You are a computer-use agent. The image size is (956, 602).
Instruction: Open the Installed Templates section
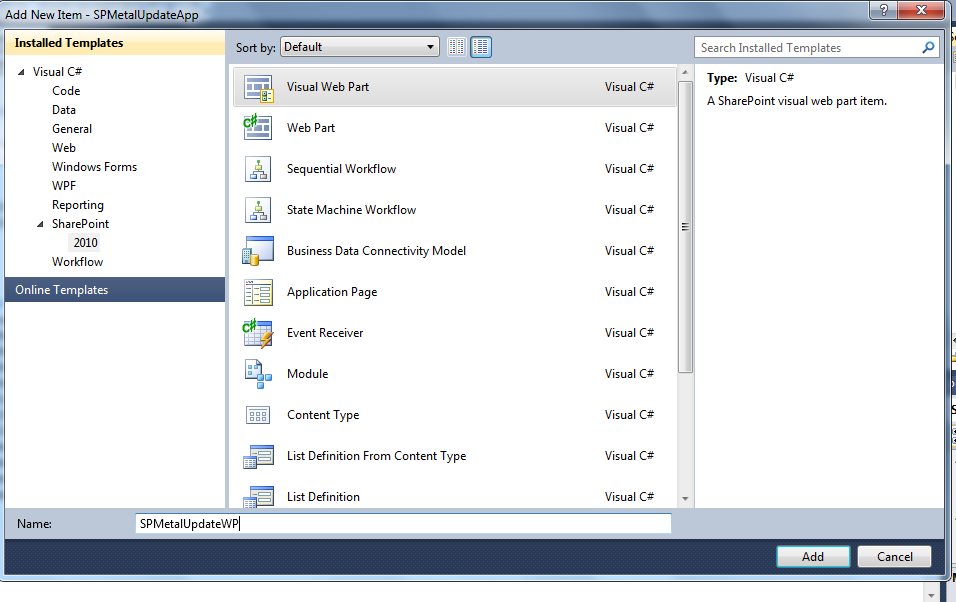coord(115,43)
